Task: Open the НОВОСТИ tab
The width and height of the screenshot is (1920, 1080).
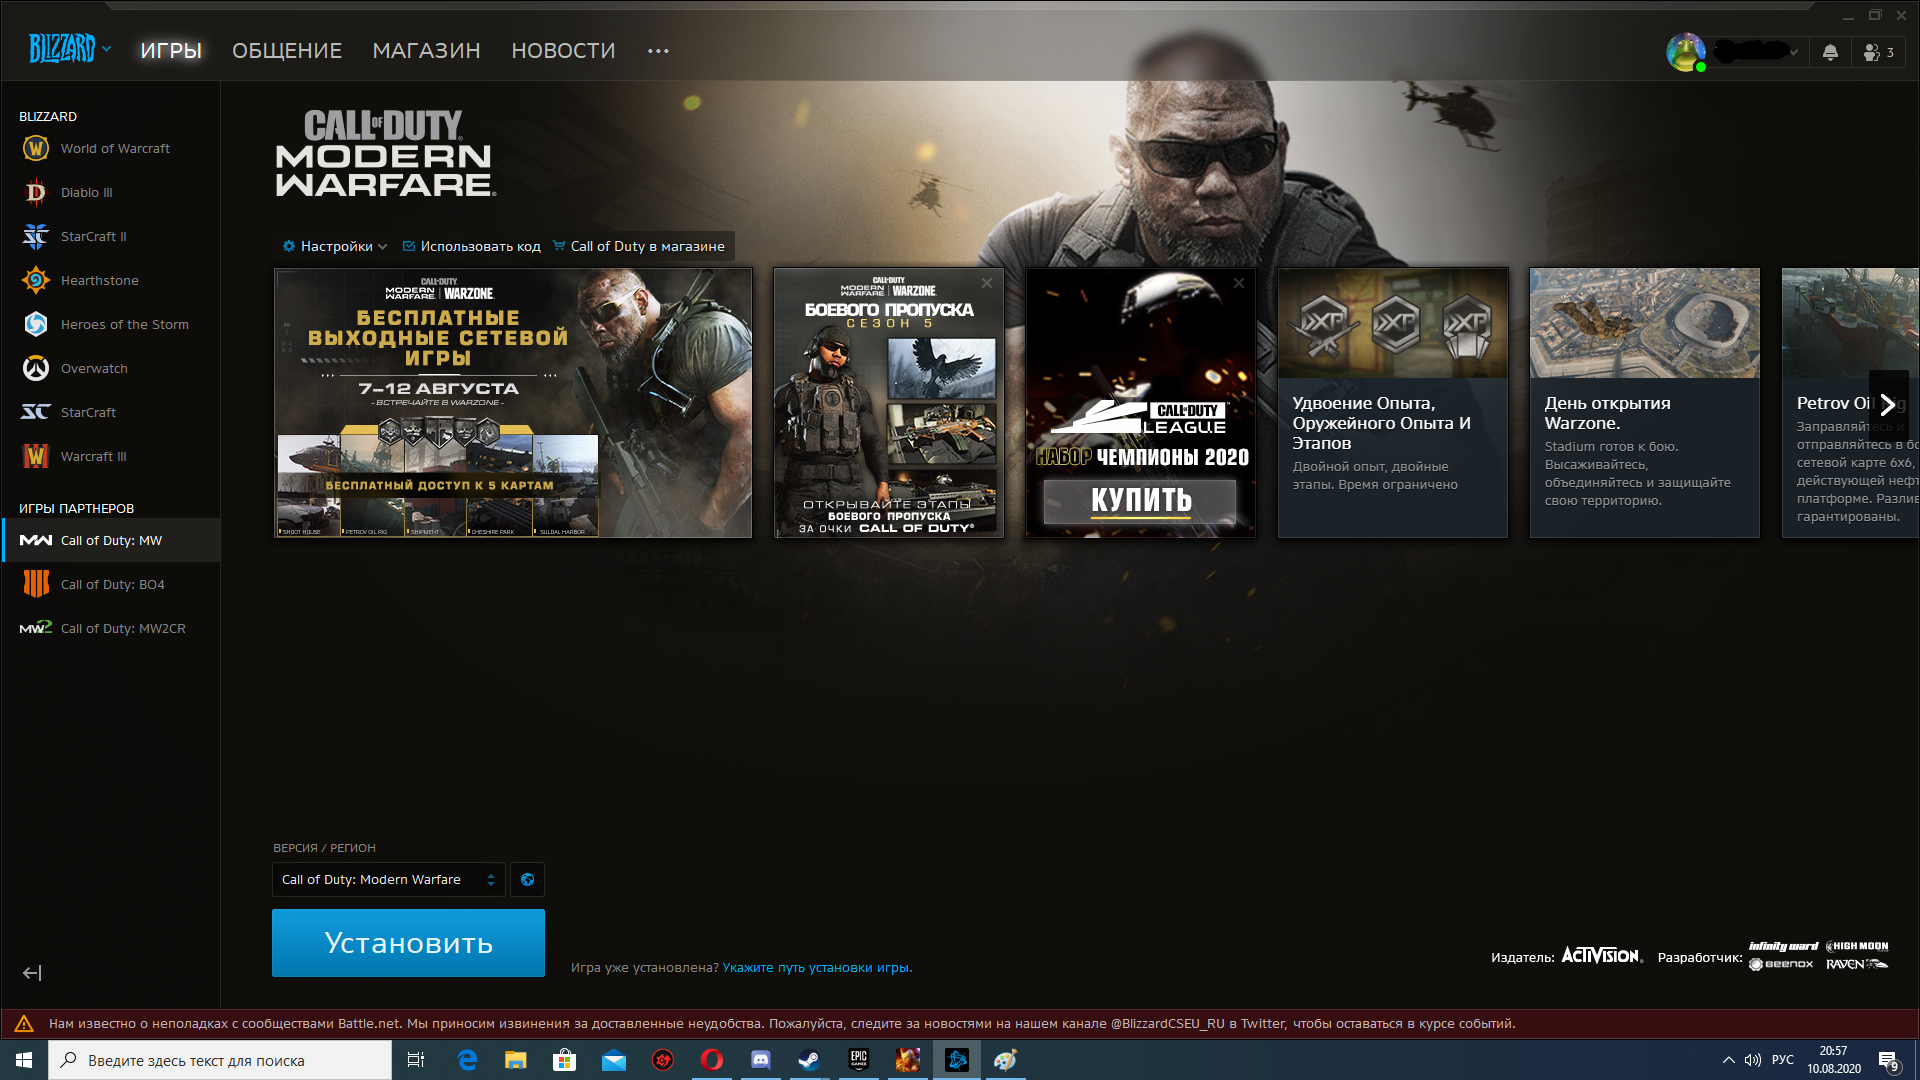Action: (x=563, y=51)
